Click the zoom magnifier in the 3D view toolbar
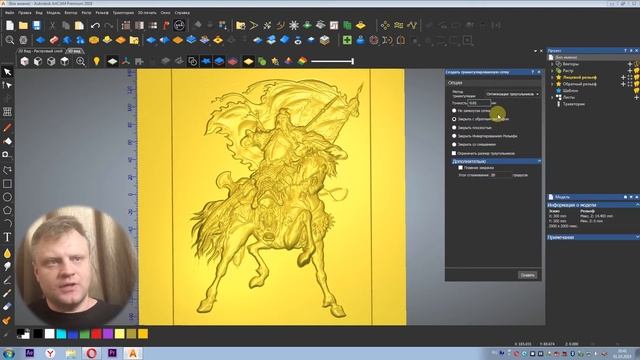Image resolution: width=640 pixels, height=360 pixels. click(80, 61)
